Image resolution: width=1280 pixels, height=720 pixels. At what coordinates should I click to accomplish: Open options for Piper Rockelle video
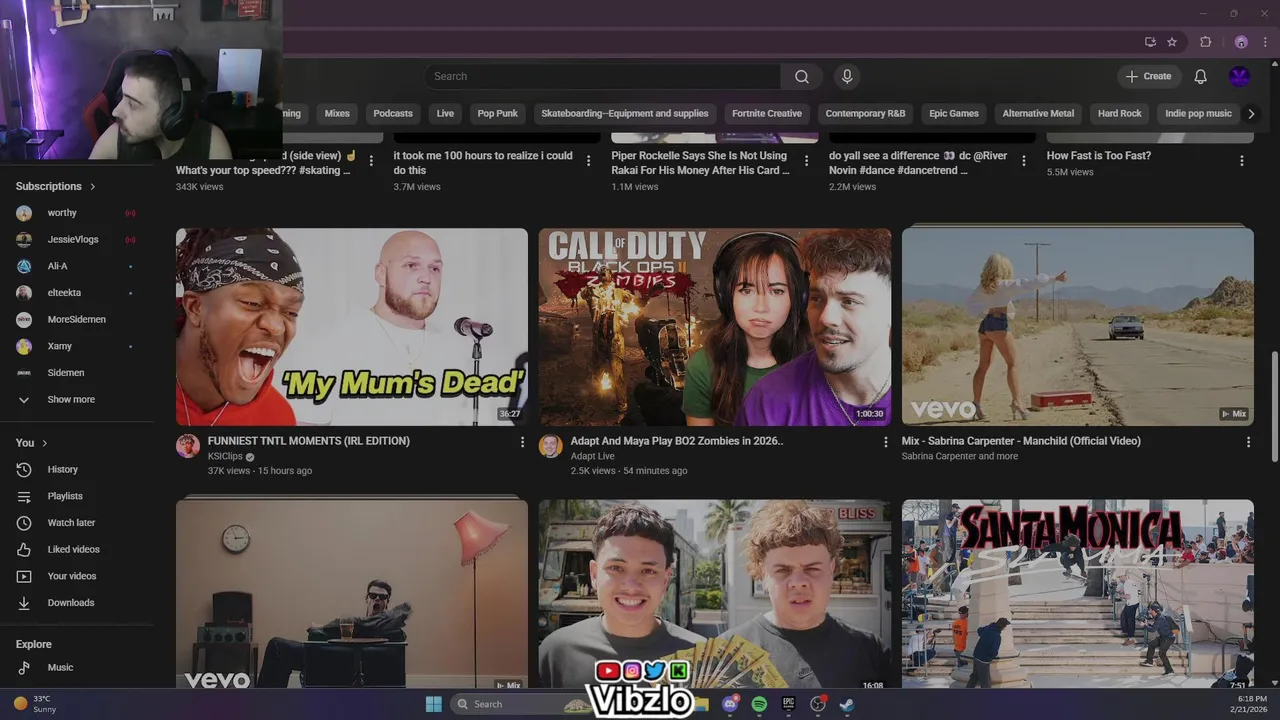click(806, 160)
